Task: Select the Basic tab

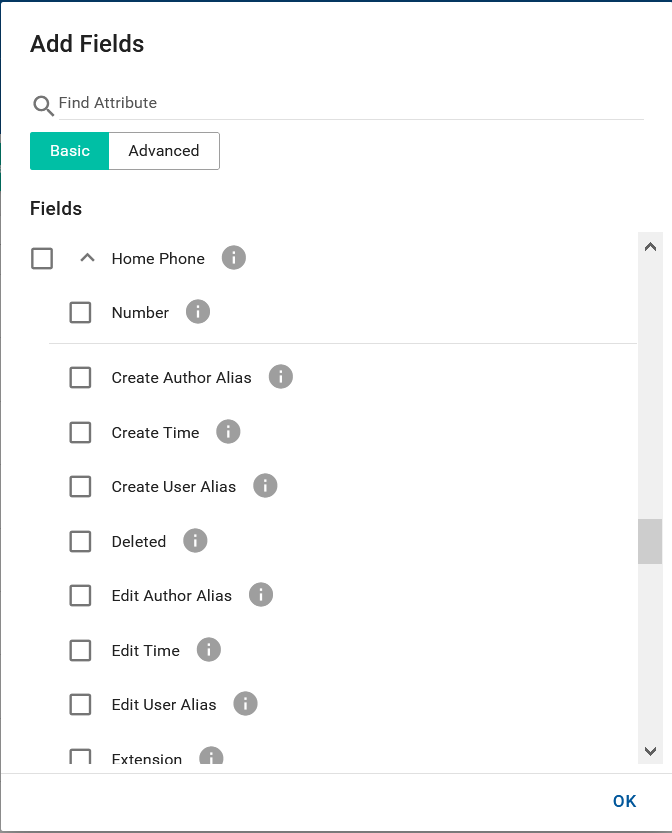Action: click(68, 150)
